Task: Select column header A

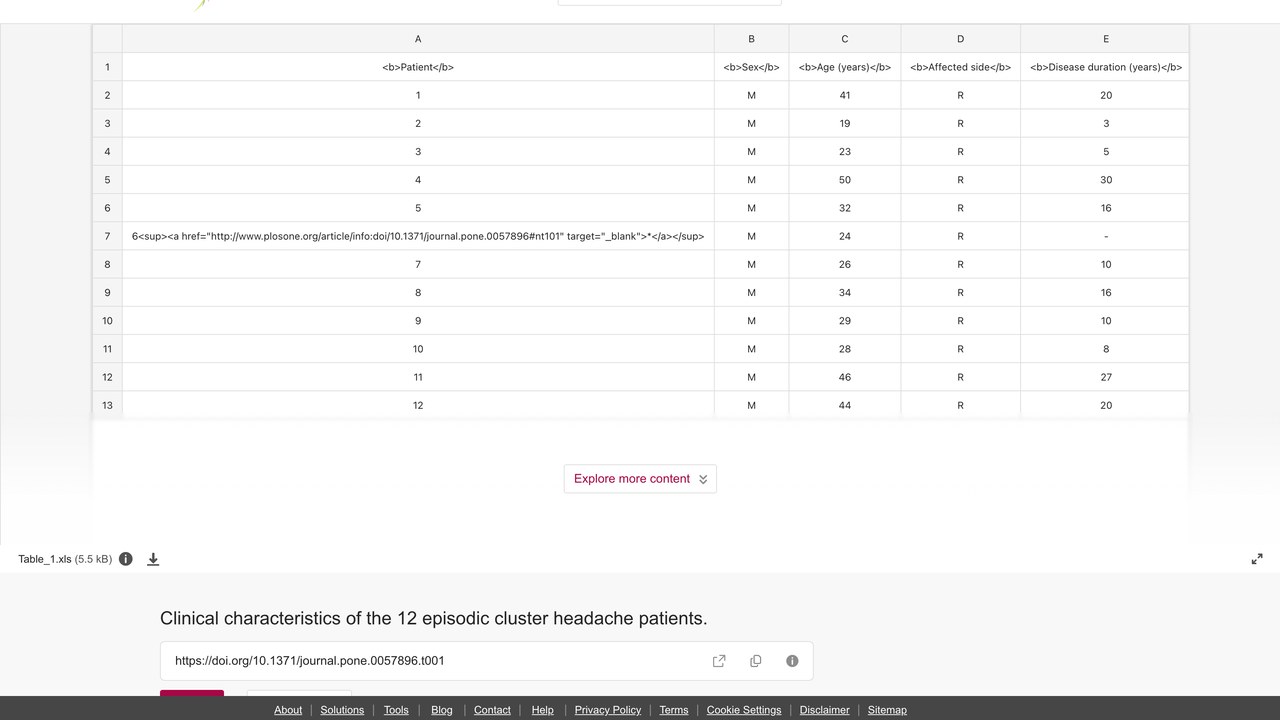Action: [418, 39]
